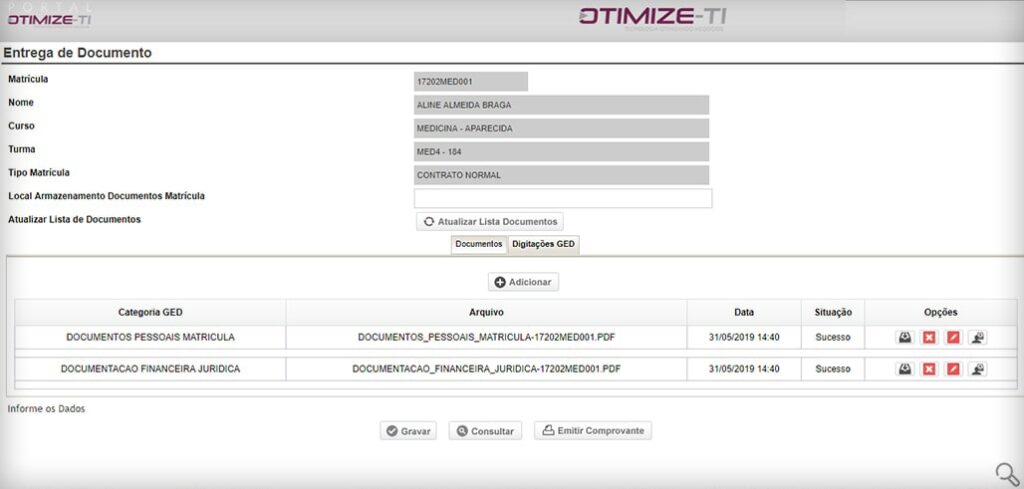Edit the DOCUMENTACAO FINANCEIRA JURIDICA entry with pencil icon
This screenshot has width=1024, height=489.
pyautogui.click(x=953, y=369)
